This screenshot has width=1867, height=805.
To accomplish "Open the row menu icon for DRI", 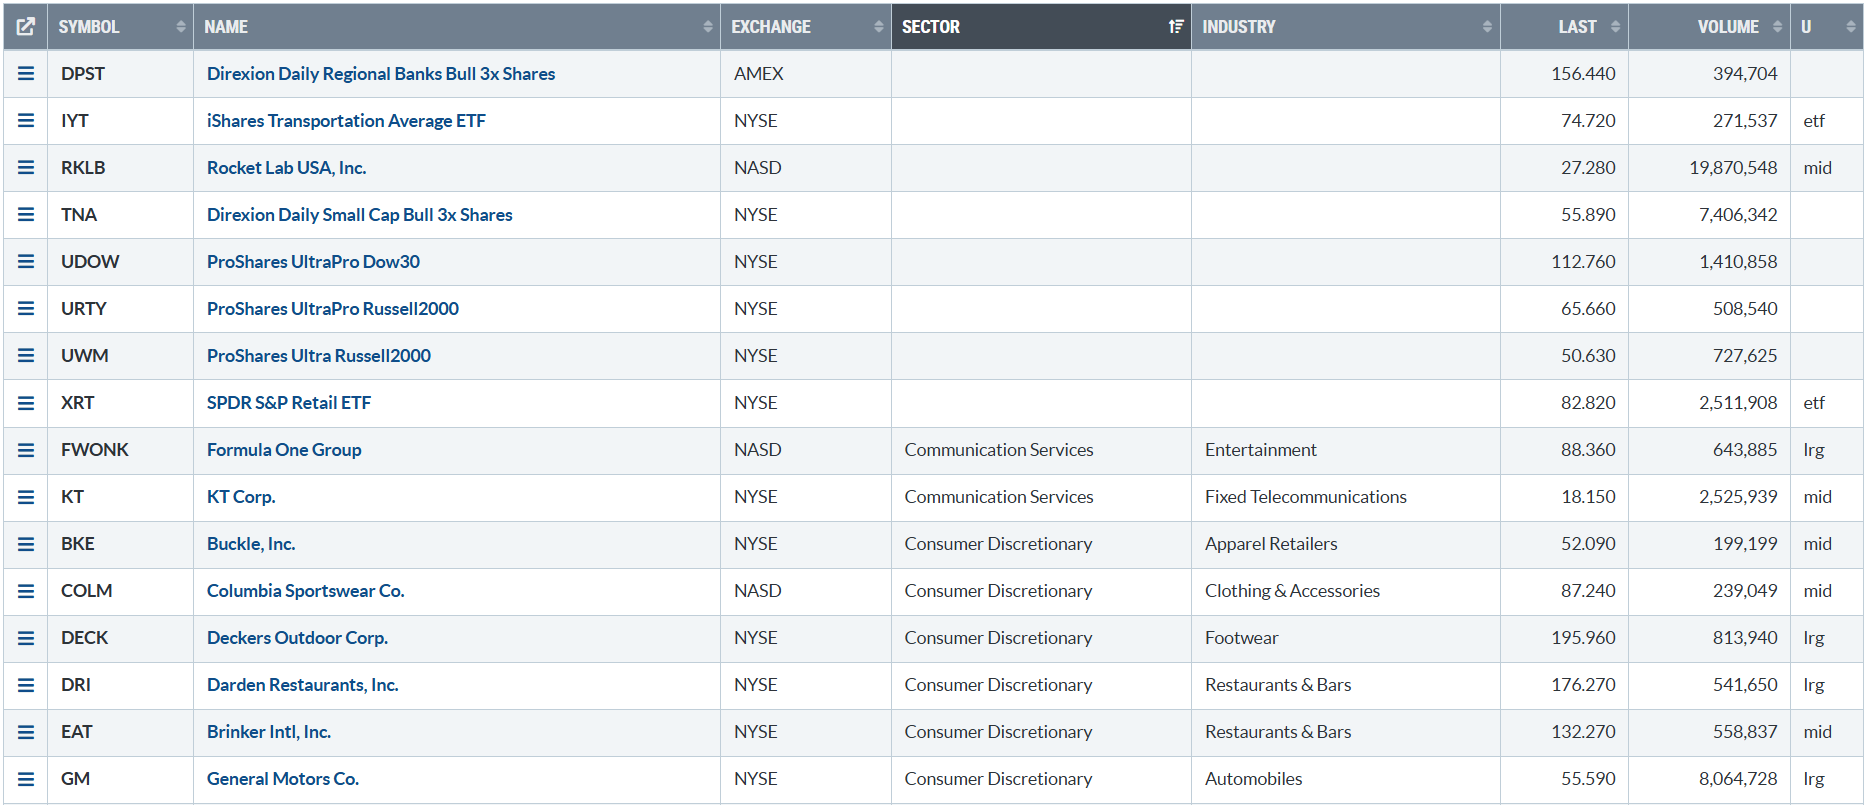I will coord(26,685).
